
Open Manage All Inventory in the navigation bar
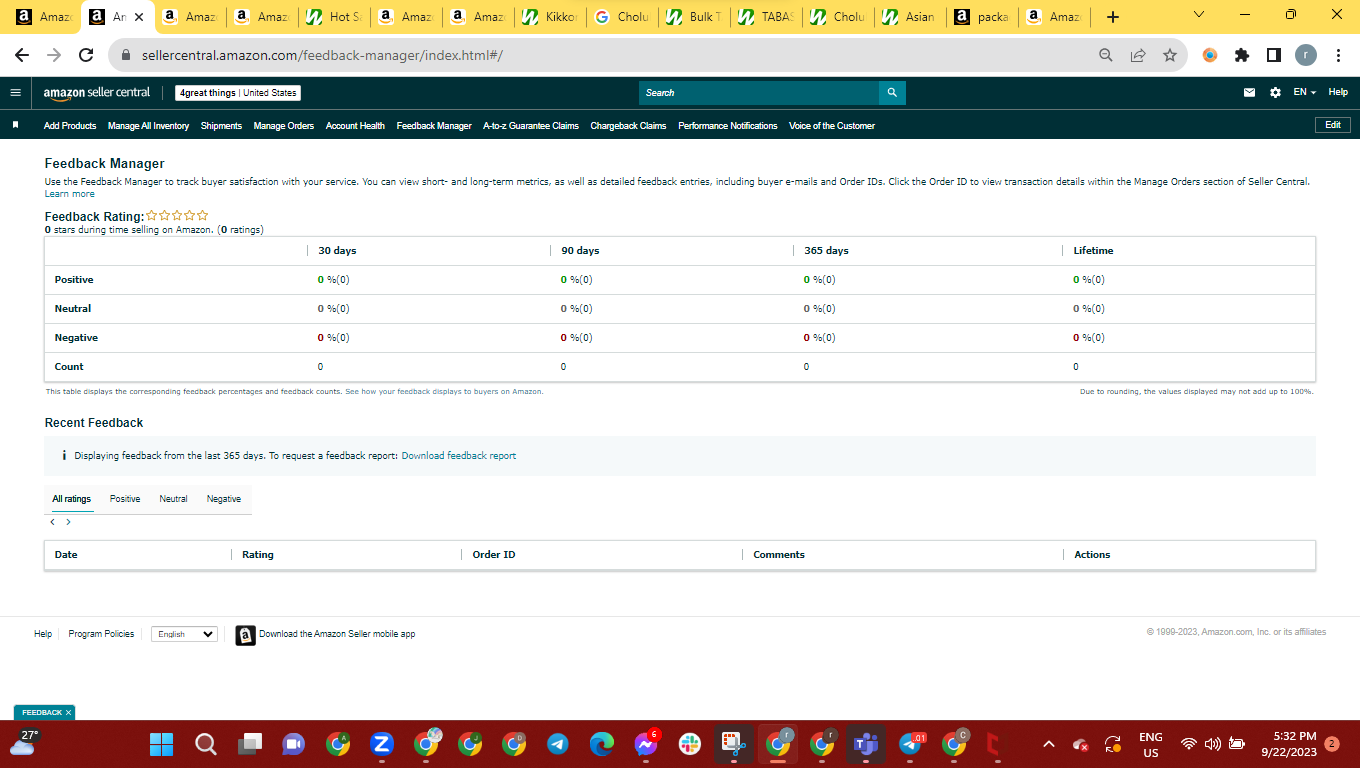click(148, 126)
